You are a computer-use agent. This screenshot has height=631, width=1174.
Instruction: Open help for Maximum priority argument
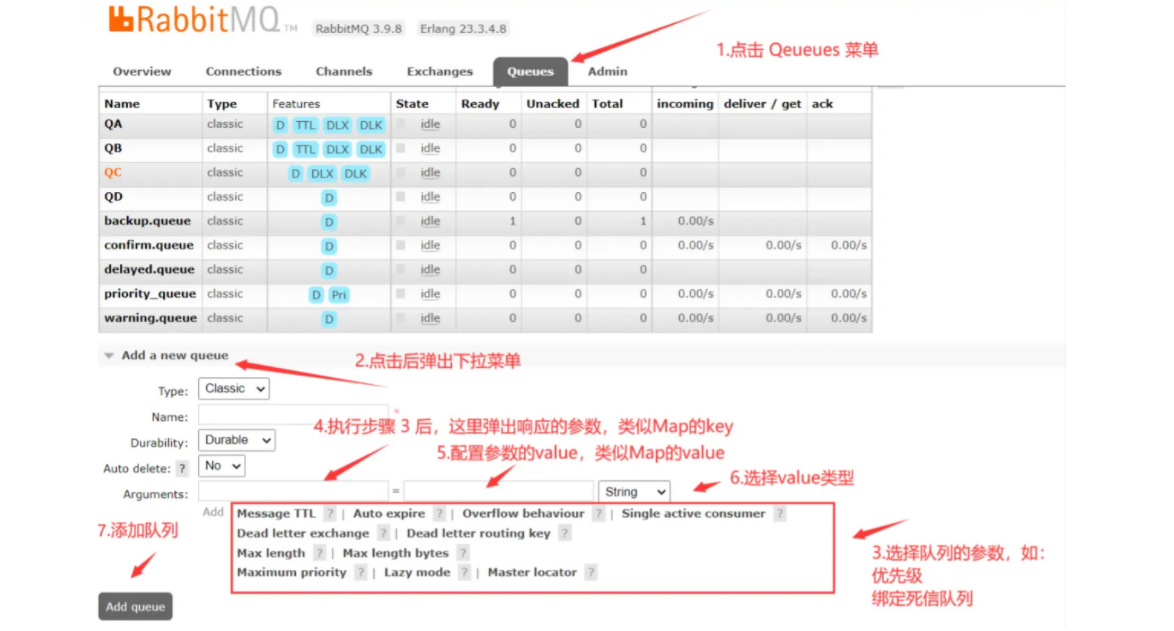pos(360,573)
